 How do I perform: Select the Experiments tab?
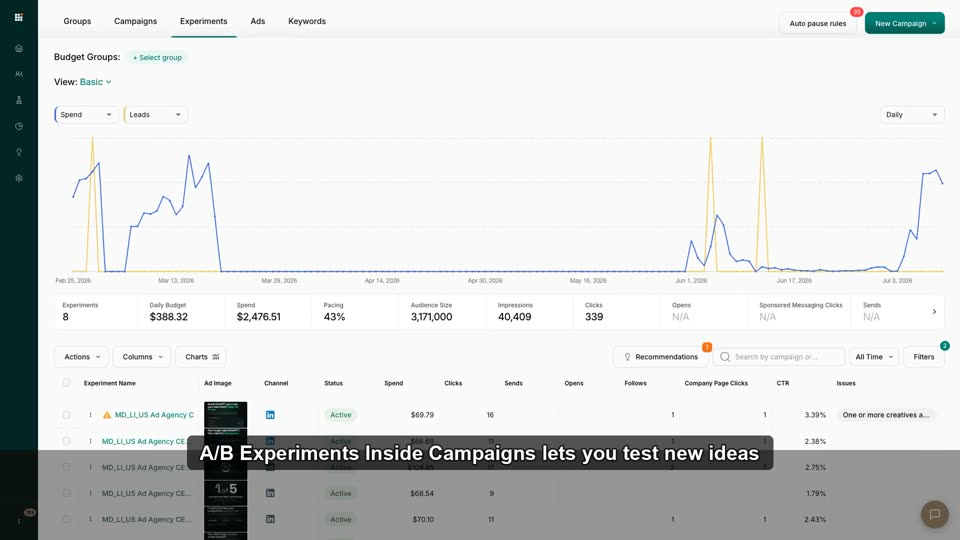pyautogui.click(x=203, y=21)
